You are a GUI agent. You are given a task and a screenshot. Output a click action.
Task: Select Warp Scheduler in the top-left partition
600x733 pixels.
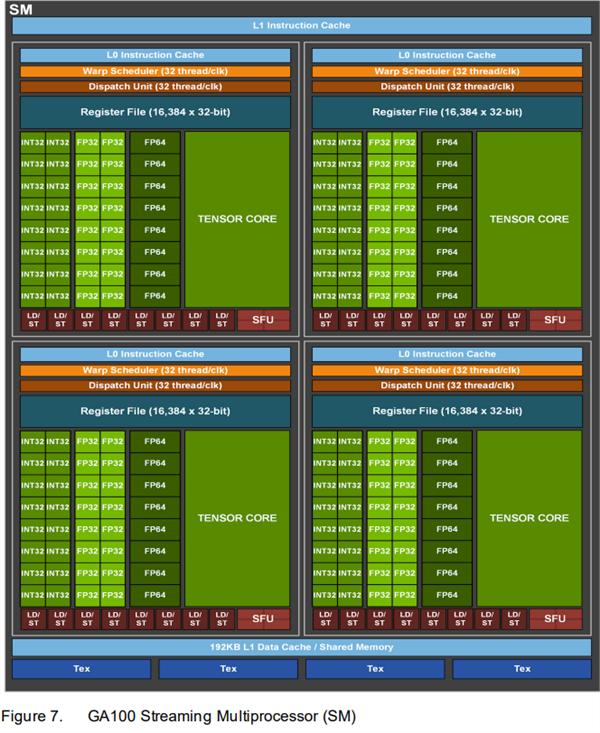click(x=155, y=71)
